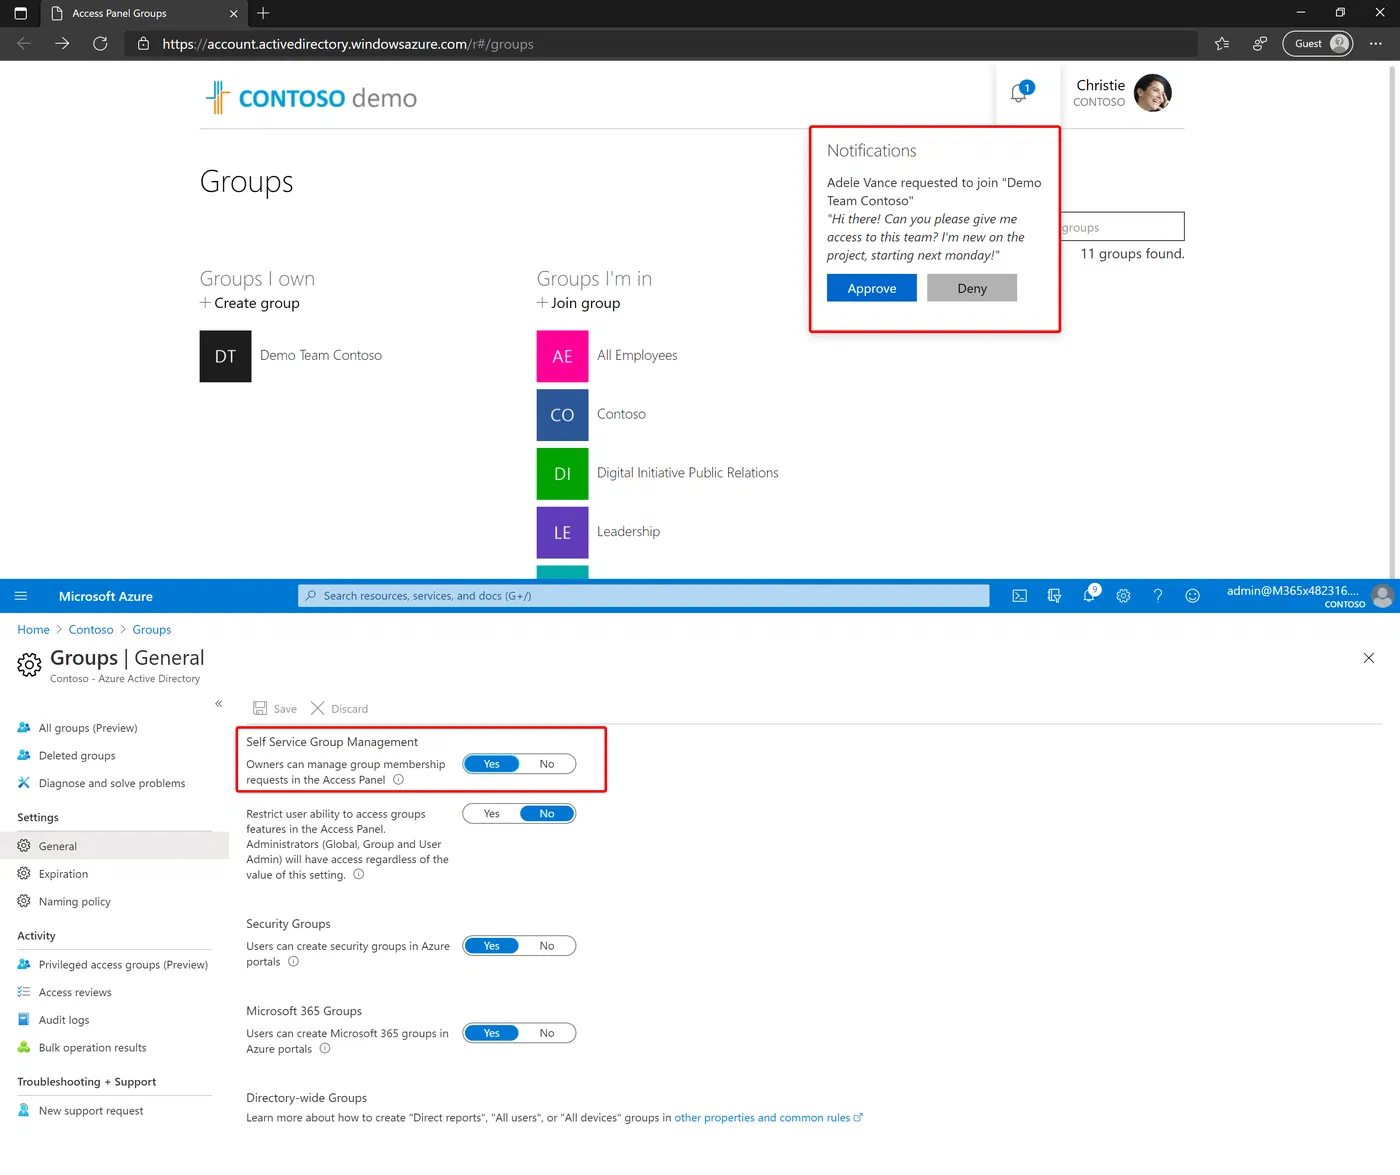
Task: Click the browser address bar
Action: (660, 44)
